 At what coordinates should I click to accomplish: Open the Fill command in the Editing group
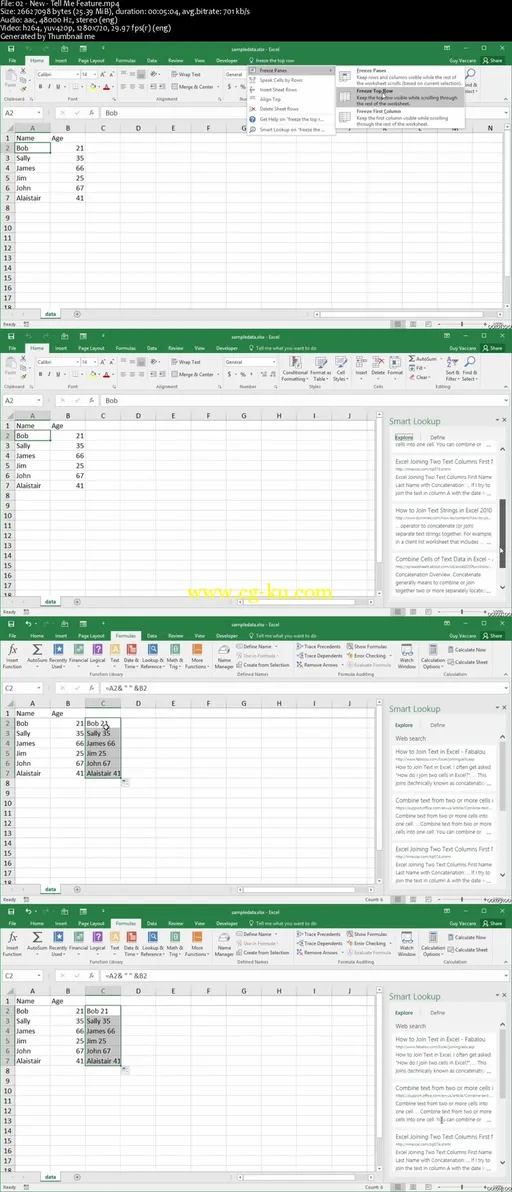[x=419, y=367]
